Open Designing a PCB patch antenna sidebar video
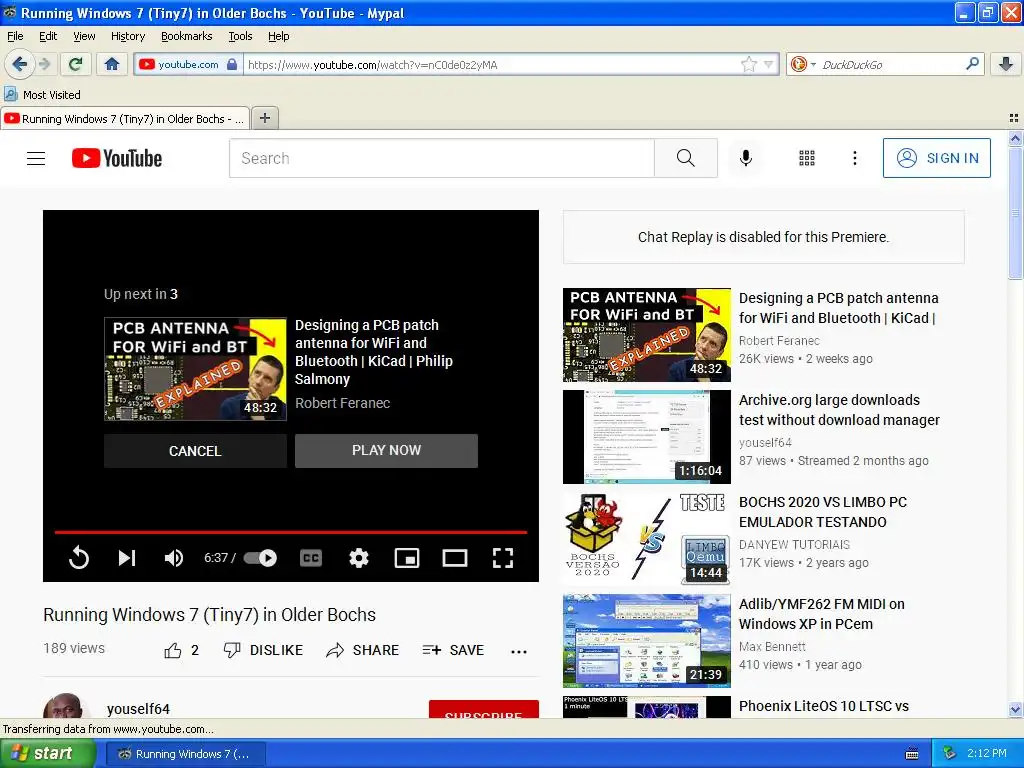The width and height of the screenshot is (1024, 768). [838, 308]
